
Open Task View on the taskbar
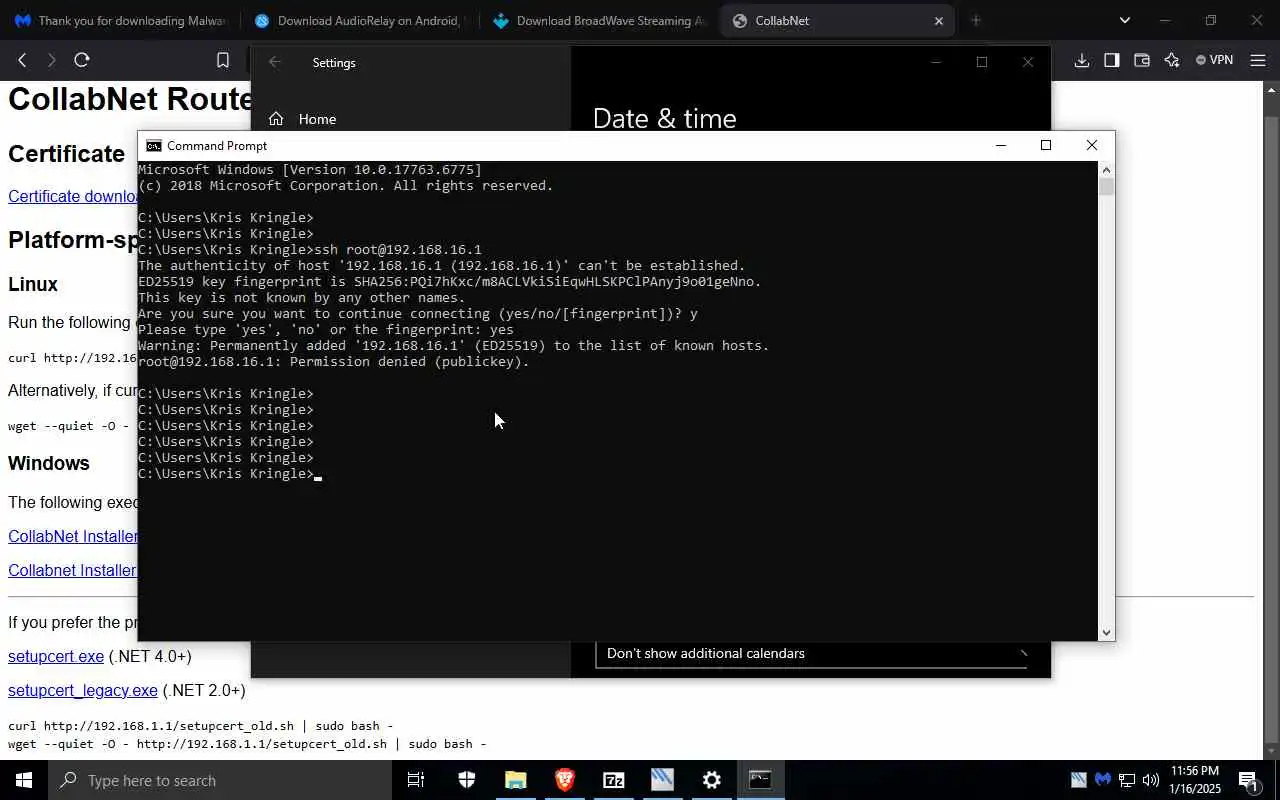pyautogui.click(x=416, y=780)
